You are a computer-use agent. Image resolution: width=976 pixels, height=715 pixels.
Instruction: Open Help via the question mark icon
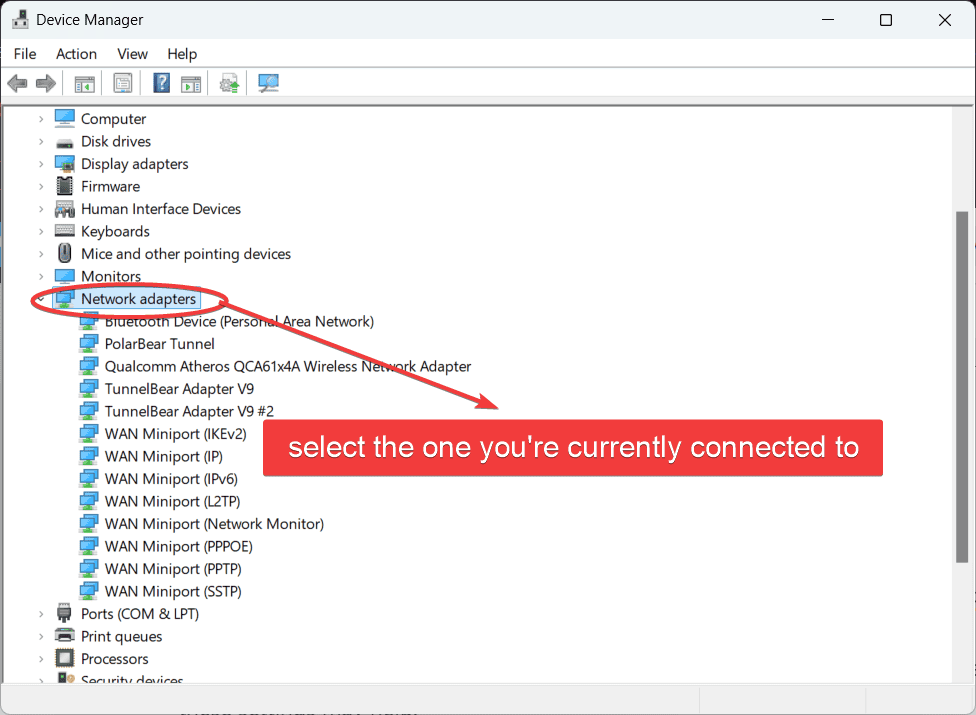[x=162, y=83]
